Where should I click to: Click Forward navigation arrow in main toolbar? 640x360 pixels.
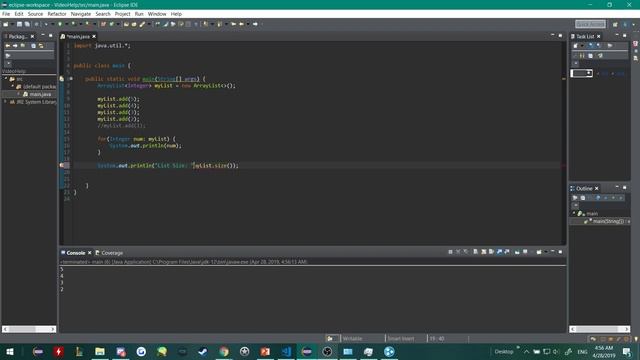(255, 24)
